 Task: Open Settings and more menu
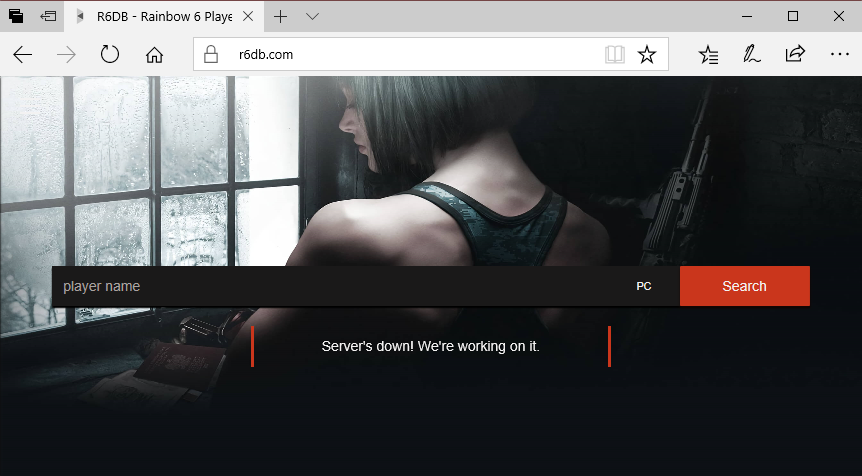[839, 54]
